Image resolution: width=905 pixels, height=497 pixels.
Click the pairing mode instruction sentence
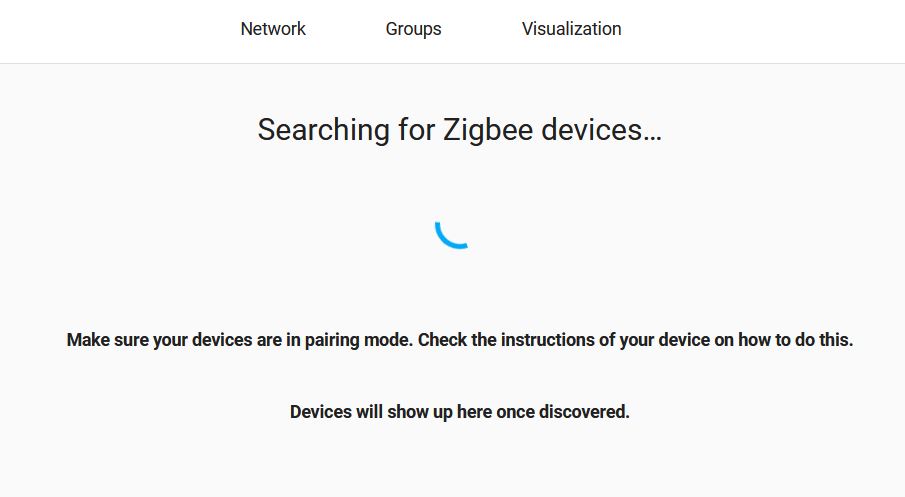(459, 340)
